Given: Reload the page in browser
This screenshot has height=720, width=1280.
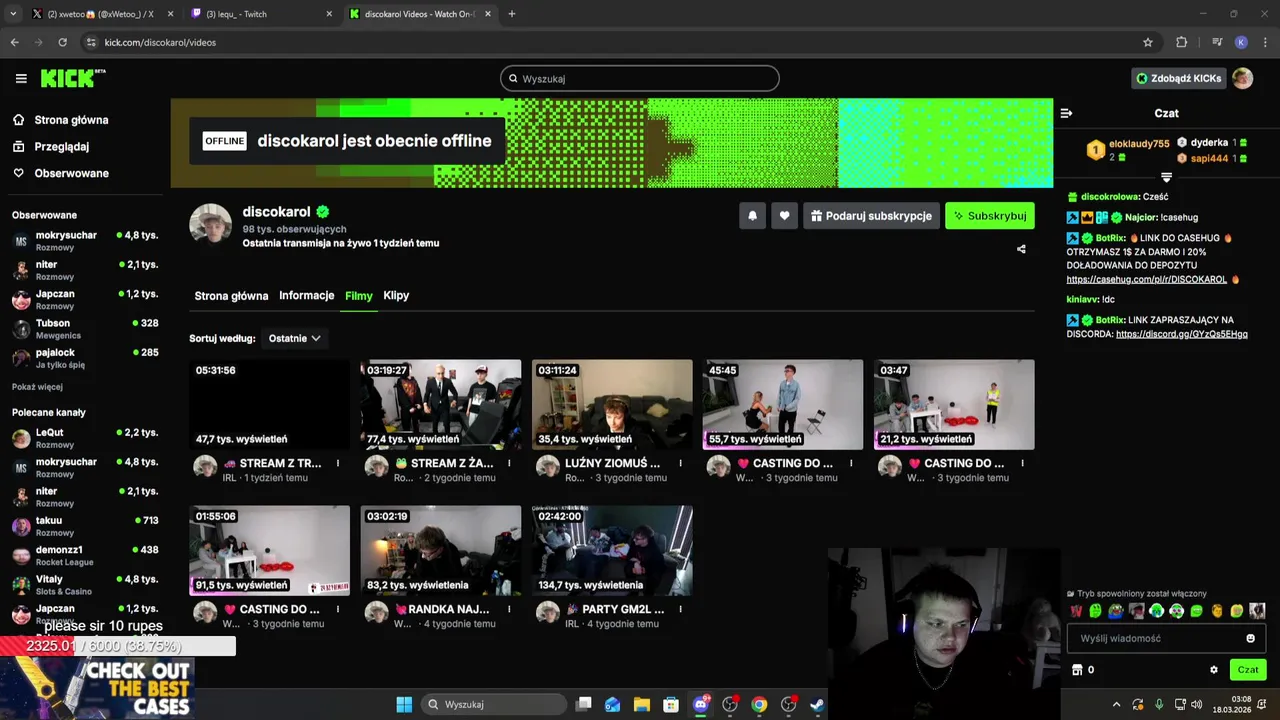Looking at the screenshot, I should tap(62, 42).
